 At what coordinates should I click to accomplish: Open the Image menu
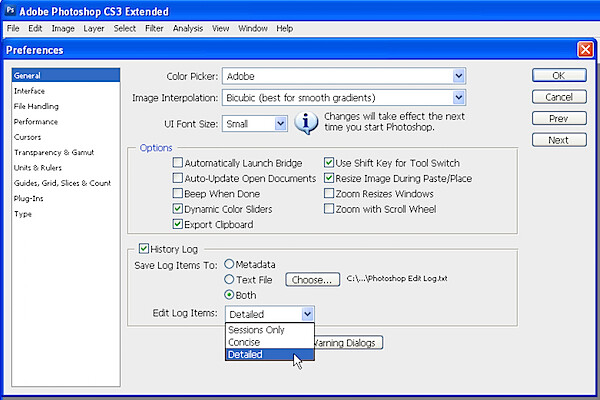63,28
